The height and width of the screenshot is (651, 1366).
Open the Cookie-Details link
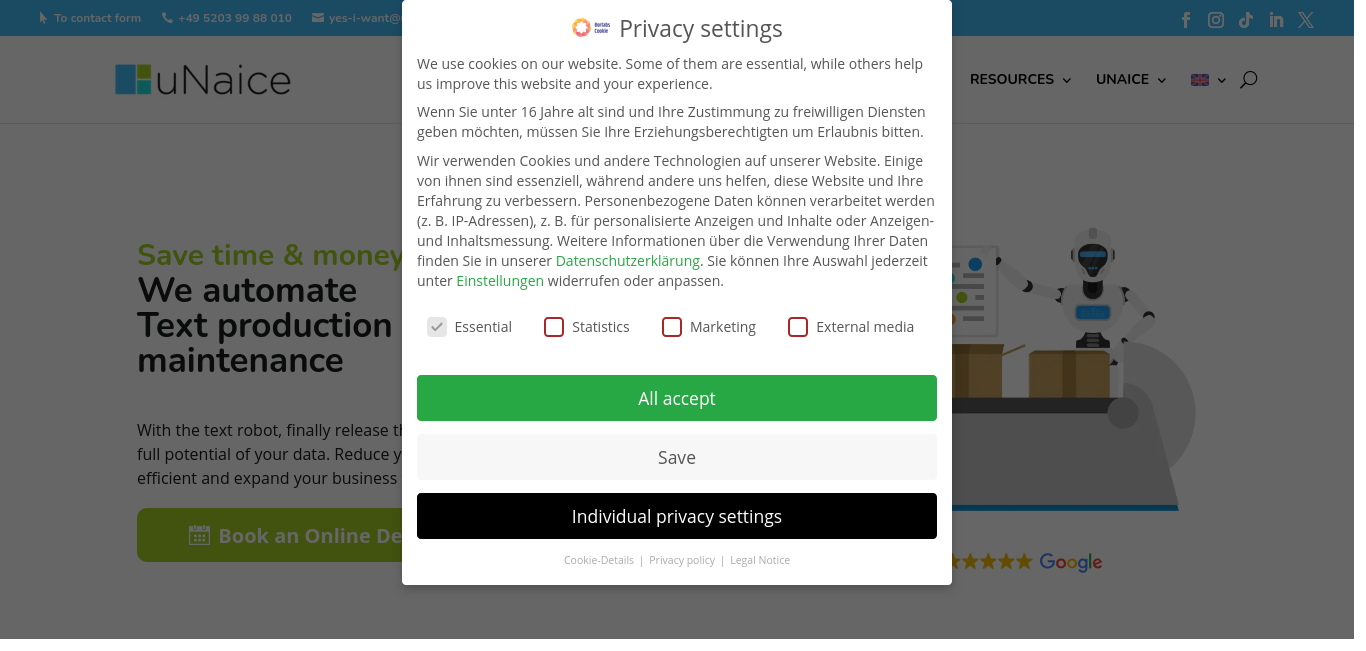(x=599, y=560)
